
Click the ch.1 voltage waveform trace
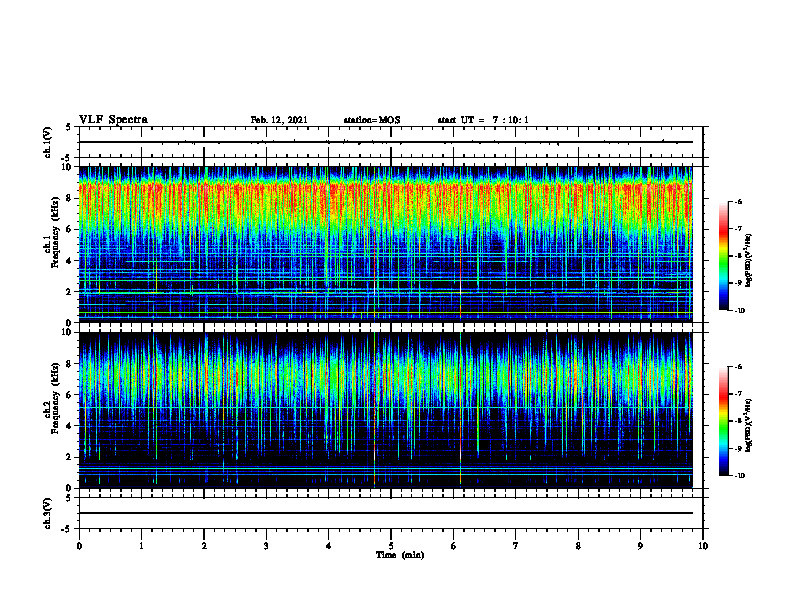pos(386,142)
